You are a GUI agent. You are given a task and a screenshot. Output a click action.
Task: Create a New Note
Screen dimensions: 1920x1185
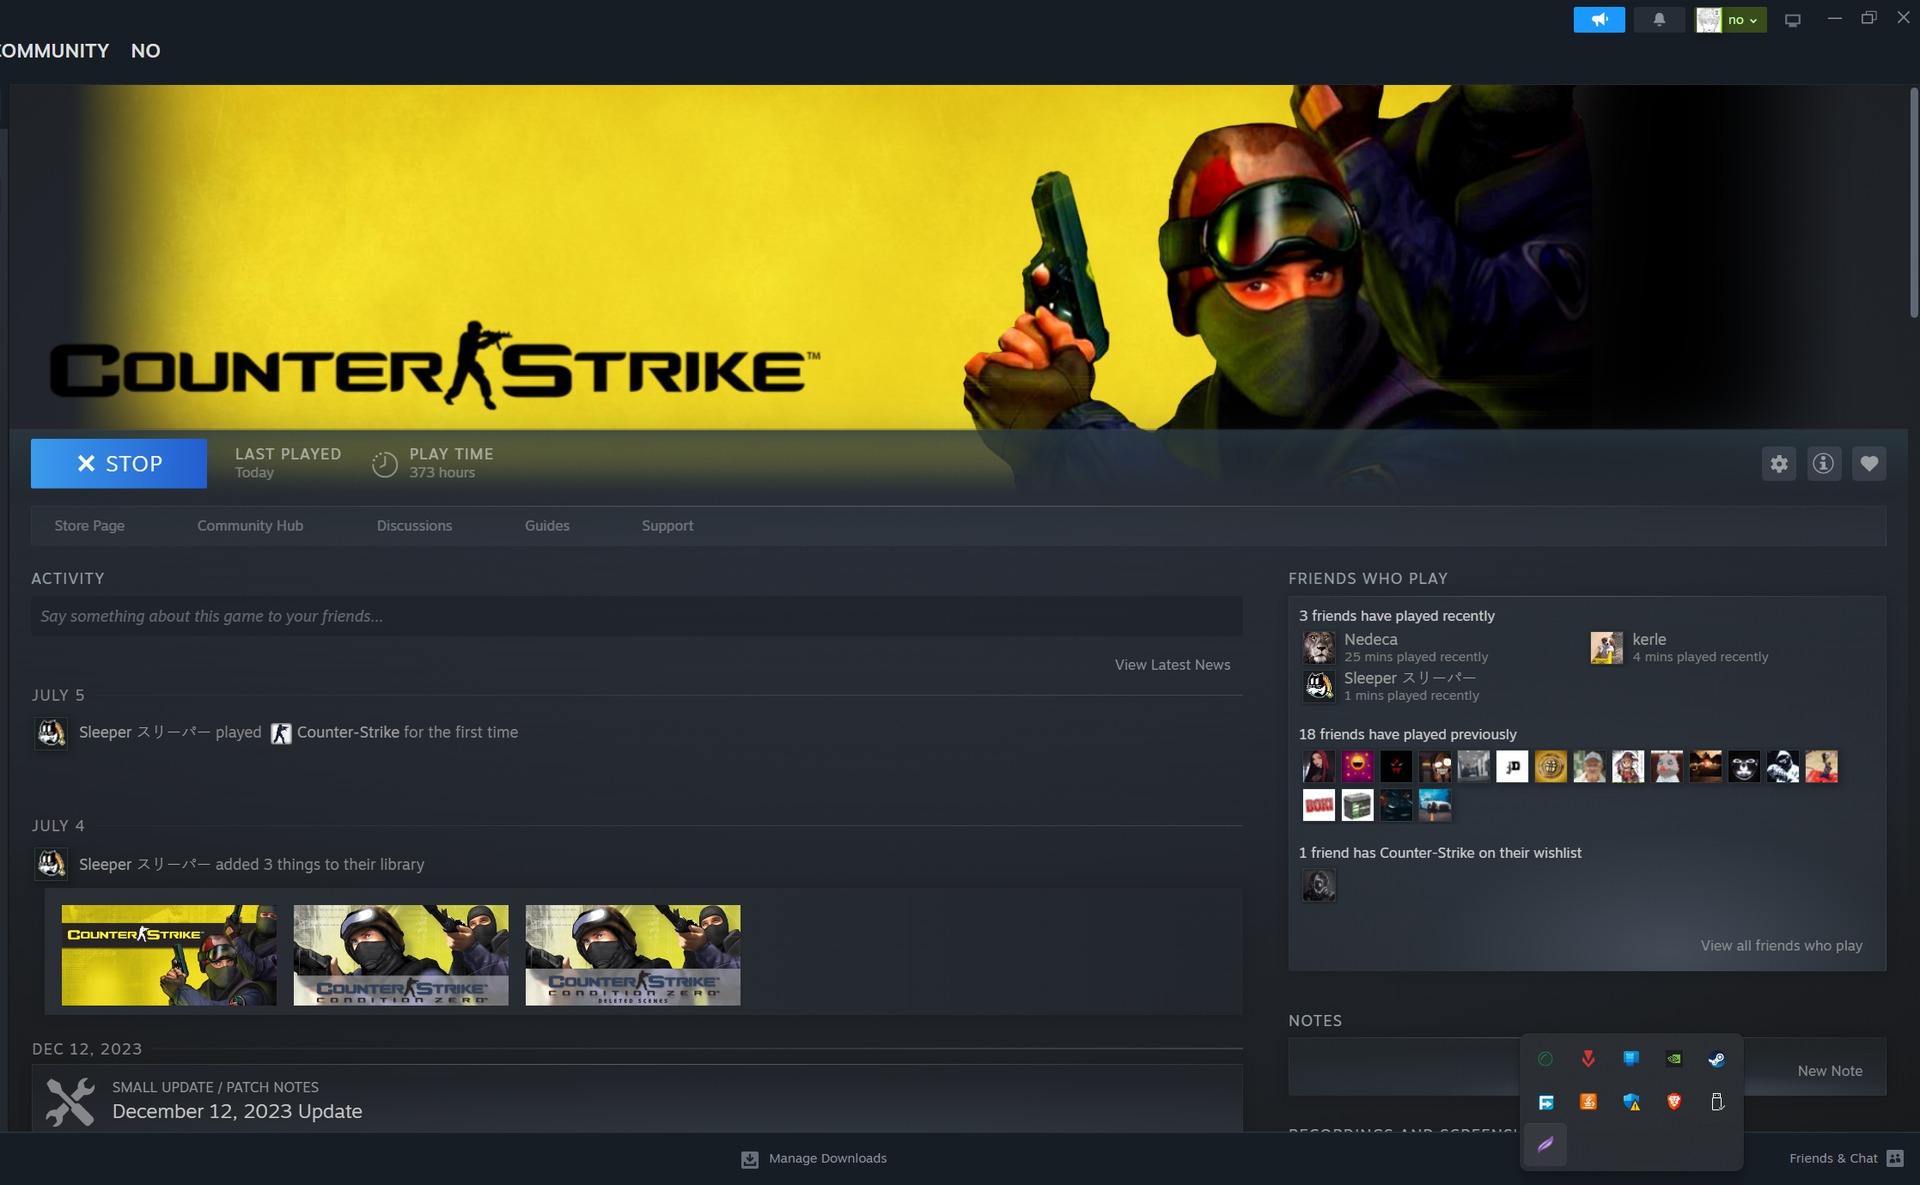pos(1829,1071)
